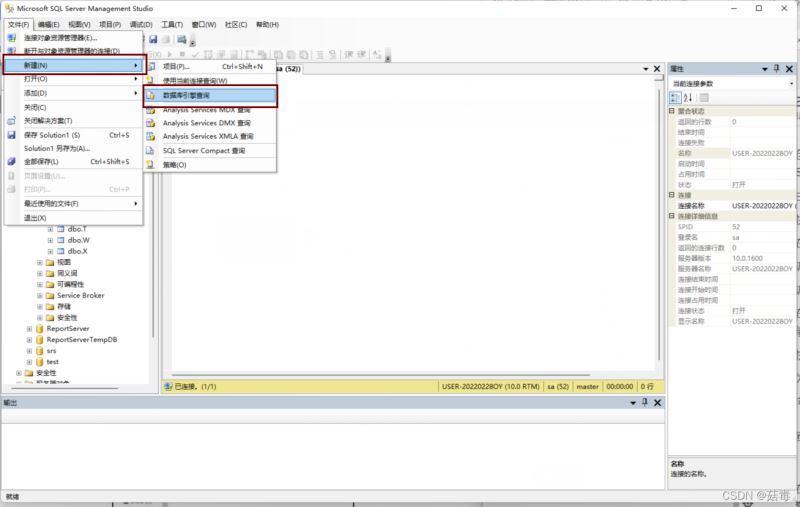
Task: Choose Solution1 另存为(A)... in File menu
Action: click(73, 148)
